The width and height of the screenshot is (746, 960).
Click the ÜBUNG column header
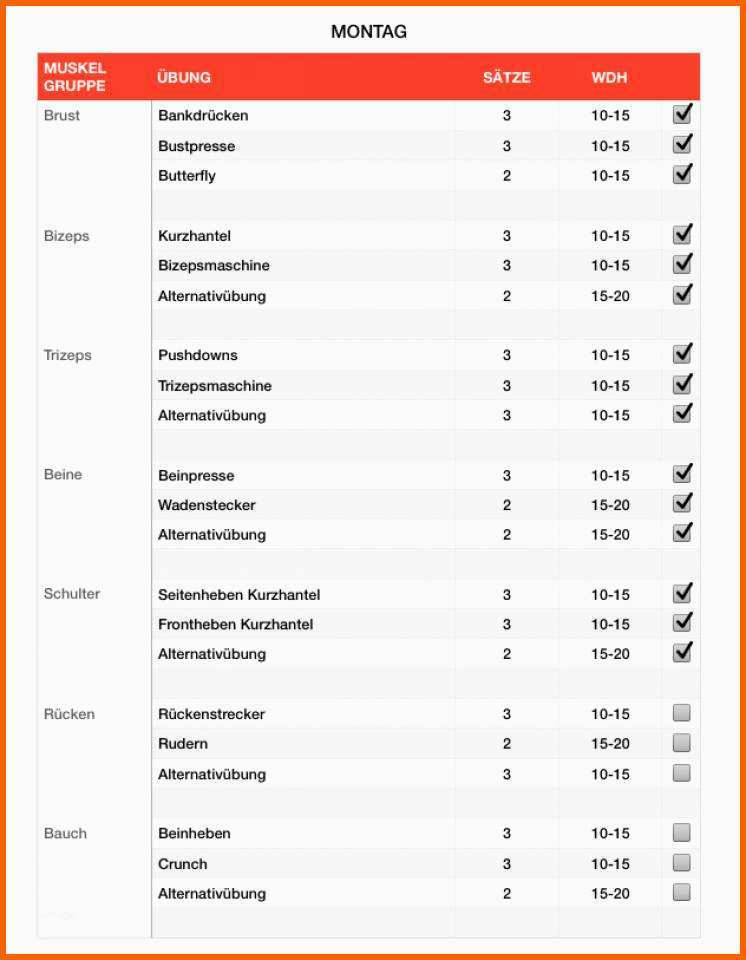coord(184,77)
